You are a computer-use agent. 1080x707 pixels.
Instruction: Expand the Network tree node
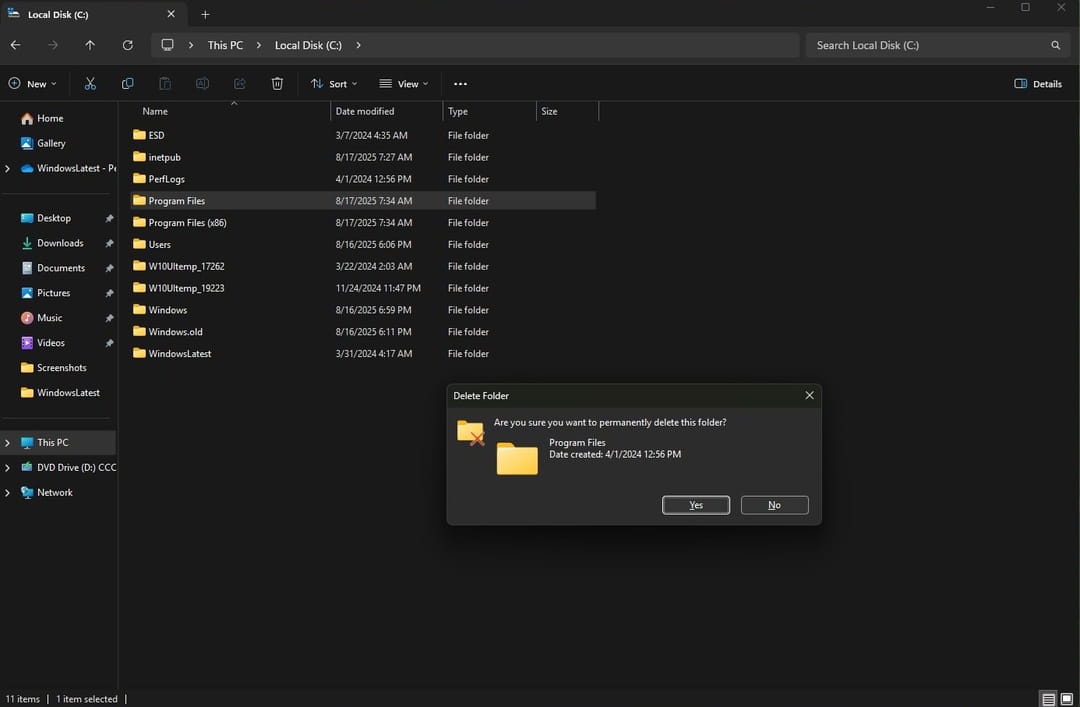(x=8, y=492)
